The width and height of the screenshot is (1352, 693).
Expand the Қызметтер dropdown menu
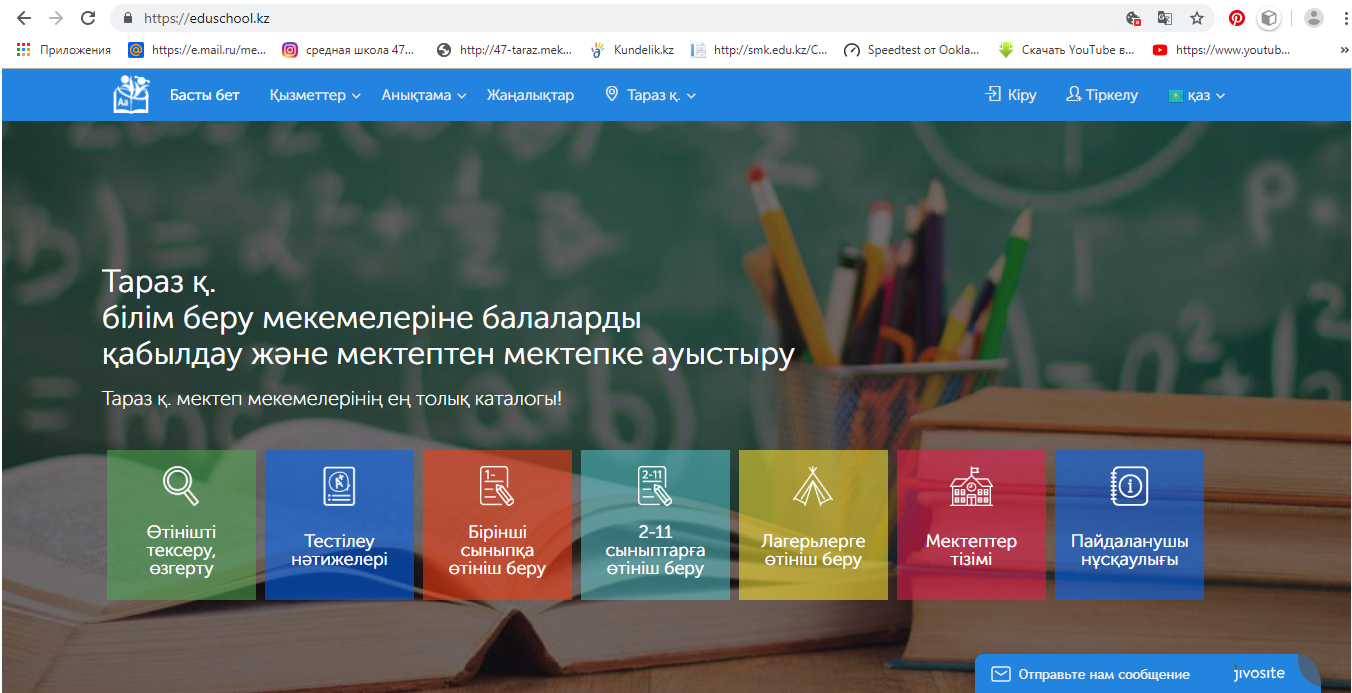point(315,95)
